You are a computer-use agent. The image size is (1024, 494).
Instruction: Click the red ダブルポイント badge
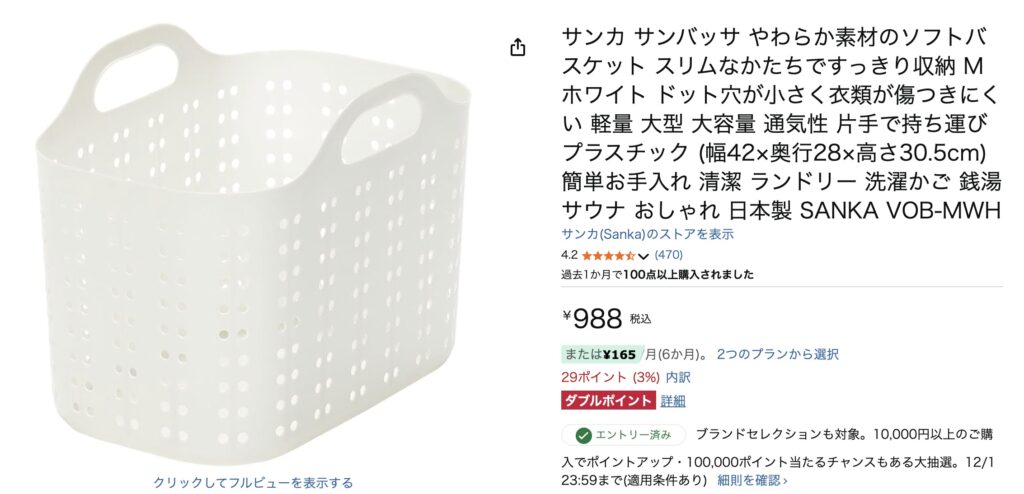click(608, 401)
